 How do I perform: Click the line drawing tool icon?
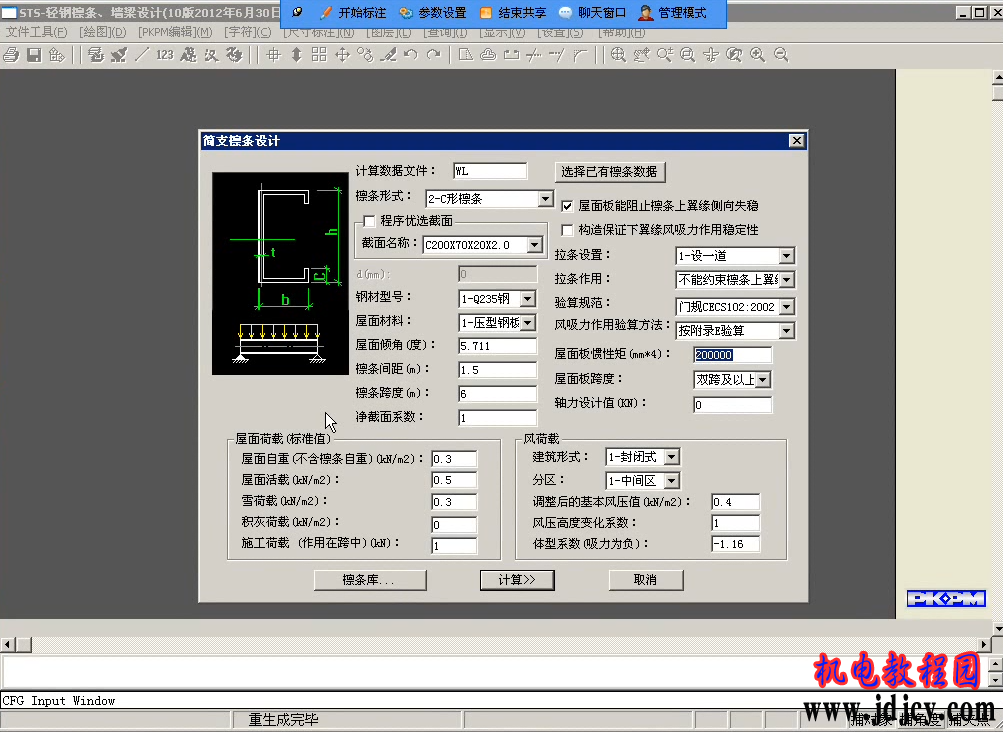(x=142, y=55)
